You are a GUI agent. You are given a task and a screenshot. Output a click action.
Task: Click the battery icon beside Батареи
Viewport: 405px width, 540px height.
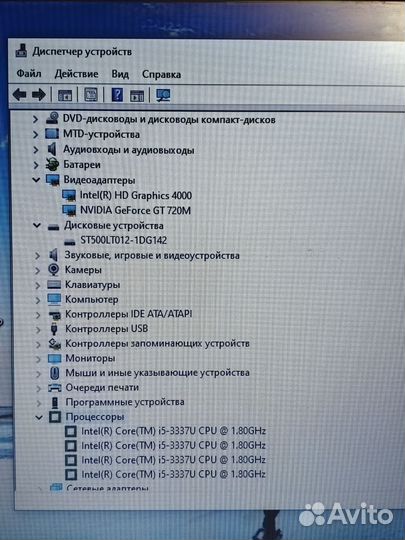tap(52, 164)
